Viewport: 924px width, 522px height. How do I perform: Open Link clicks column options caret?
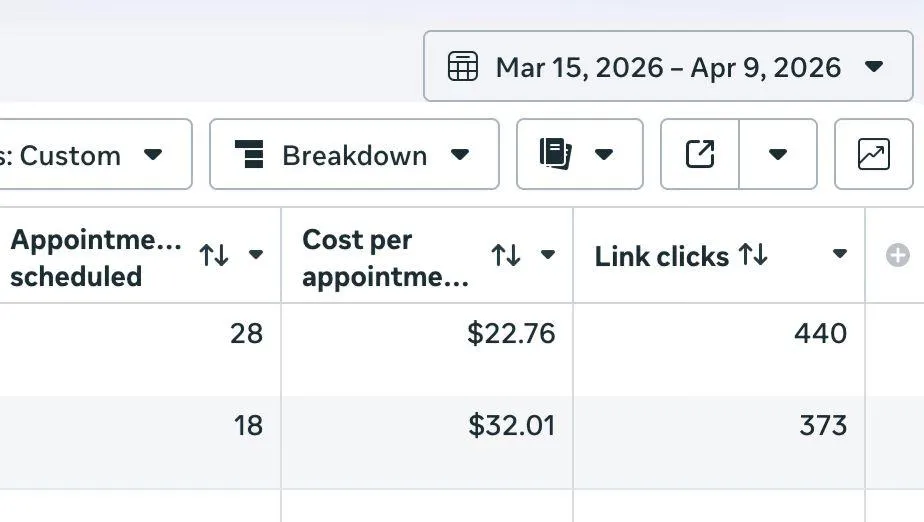point(840,255)
